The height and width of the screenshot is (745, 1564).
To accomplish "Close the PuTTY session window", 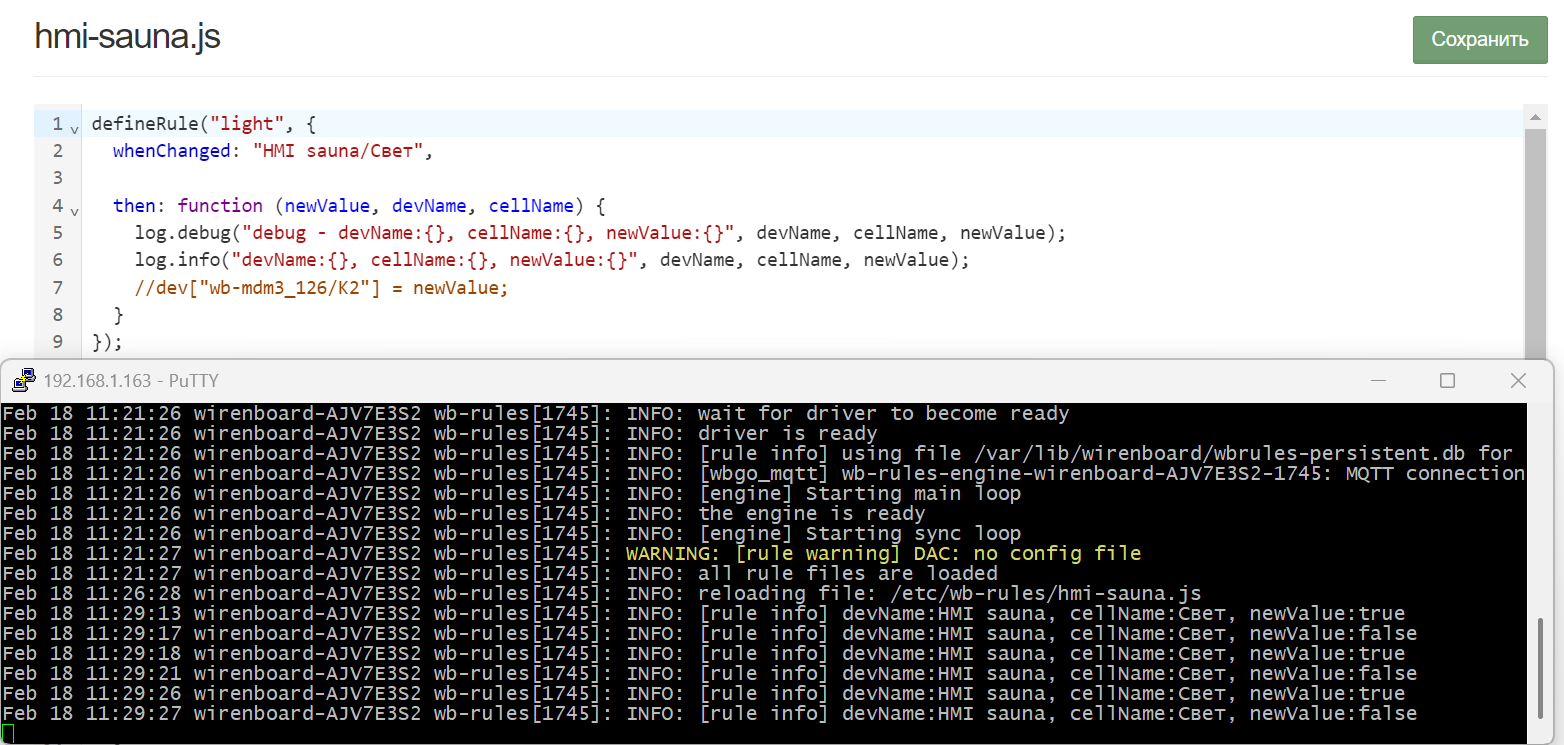I will tap(1518, 380).
